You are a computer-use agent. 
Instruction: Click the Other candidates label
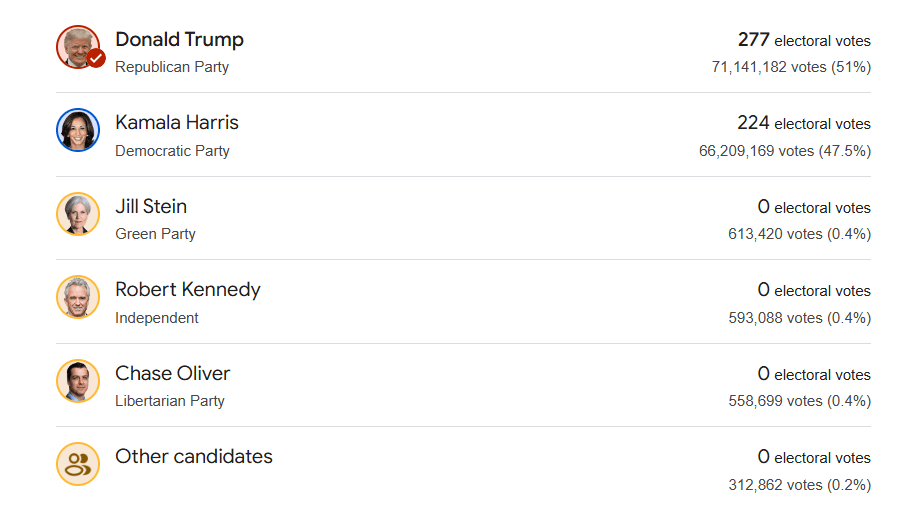coord(194,457)
